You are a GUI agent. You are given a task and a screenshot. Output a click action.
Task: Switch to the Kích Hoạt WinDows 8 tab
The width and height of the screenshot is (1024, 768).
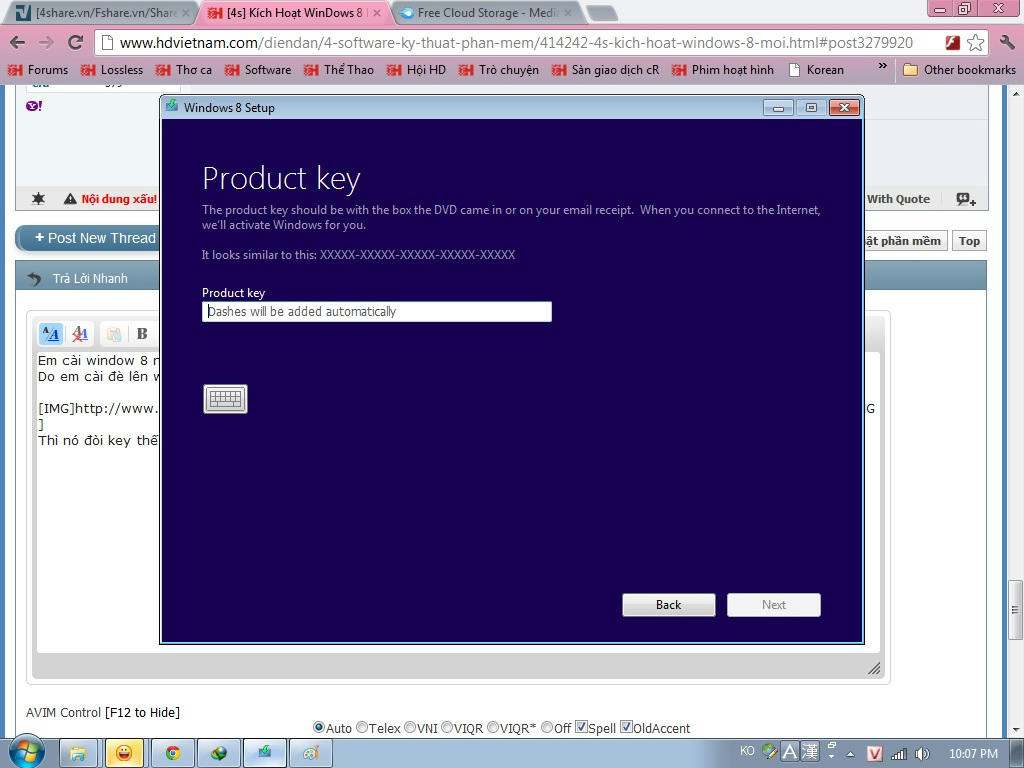[x=294, y=12]
